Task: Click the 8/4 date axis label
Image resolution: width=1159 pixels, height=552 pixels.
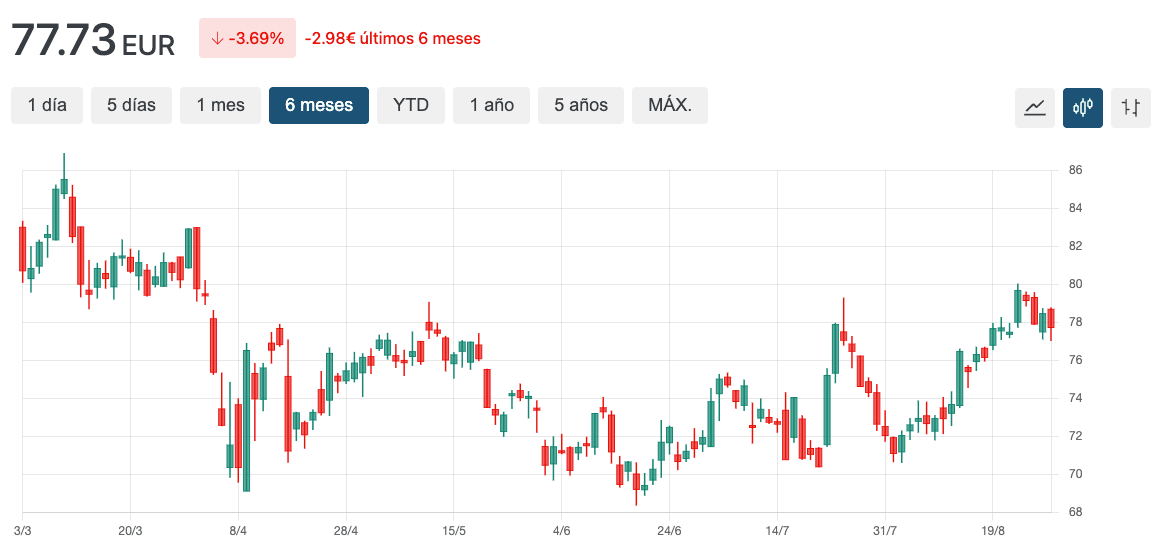Action: point(238,530)
